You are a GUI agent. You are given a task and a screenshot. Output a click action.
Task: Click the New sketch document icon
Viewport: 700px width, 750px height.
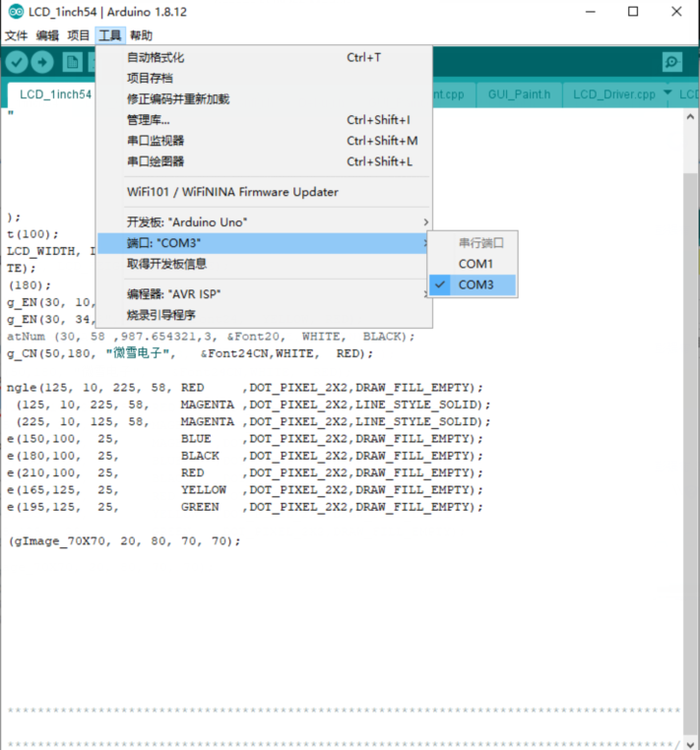(72, 62)
